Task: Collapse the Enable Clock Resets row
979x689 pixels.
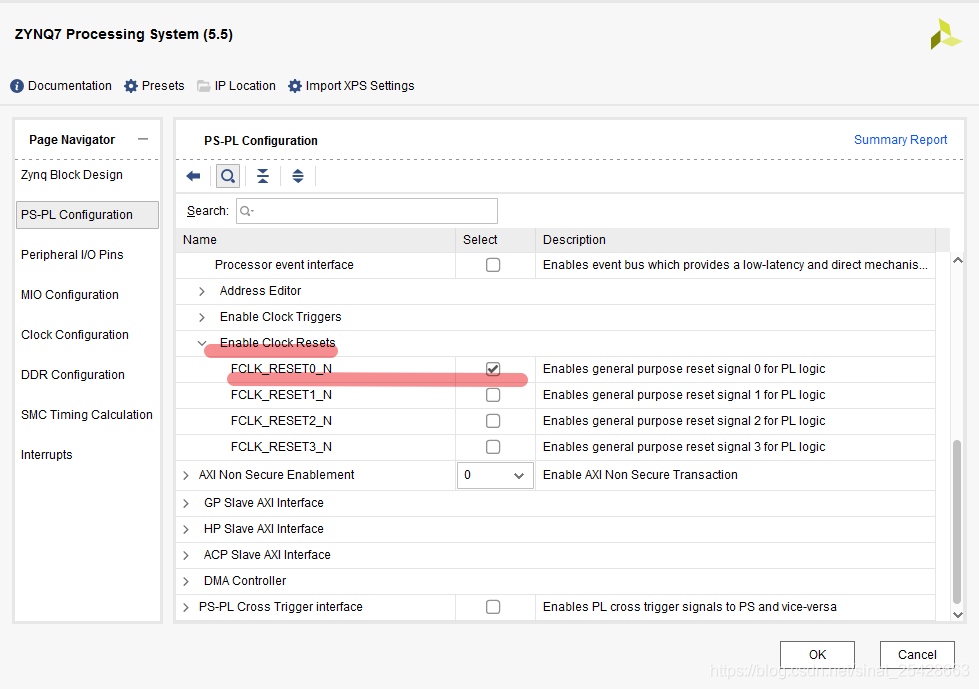Action: pyautogui.click(x=202, y=343)
